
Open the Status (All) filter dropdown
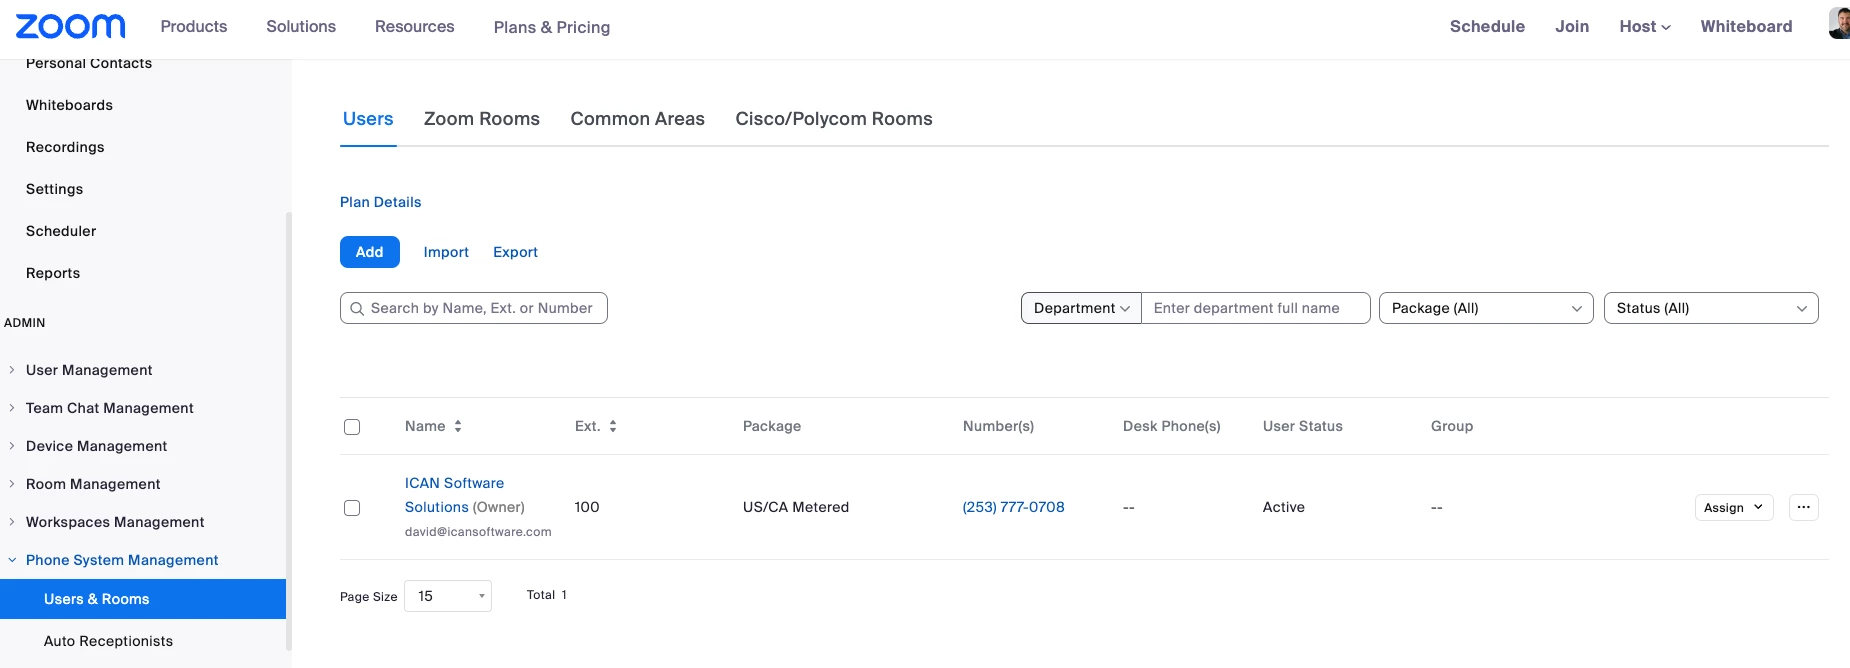pos(1710,308)
